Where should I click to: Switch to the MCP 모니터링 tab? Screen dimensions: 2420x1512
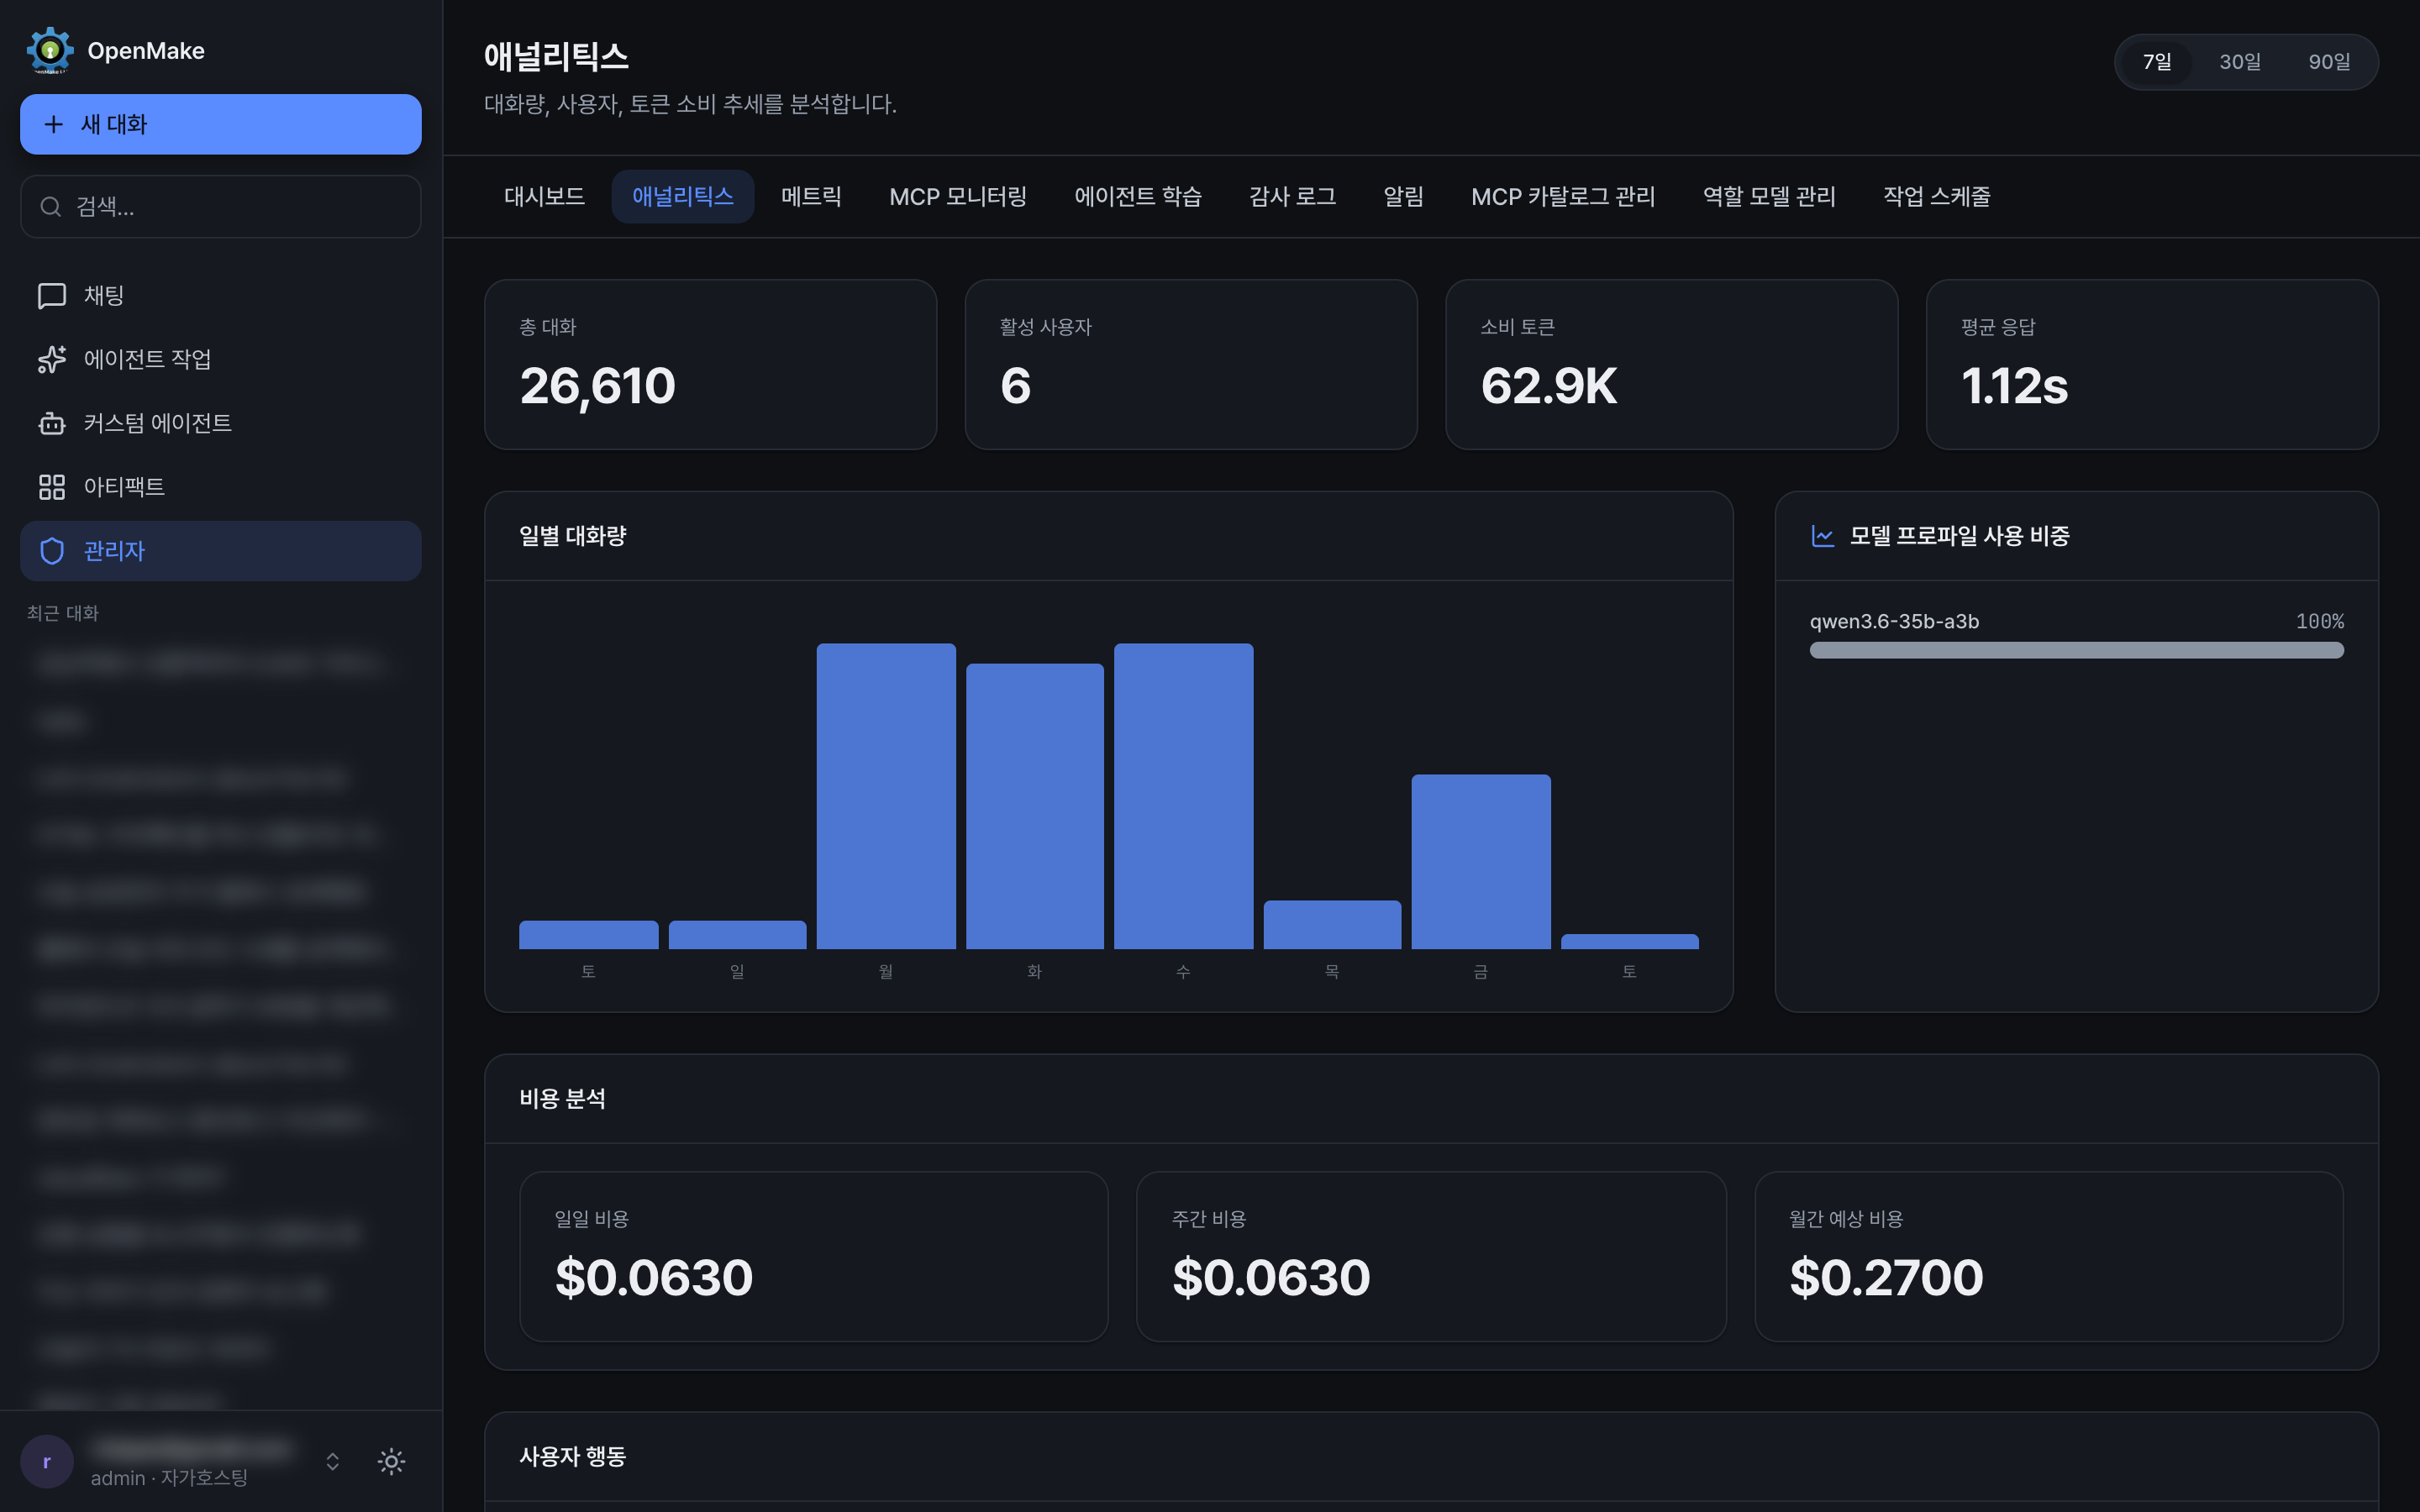tap(958, 196)
